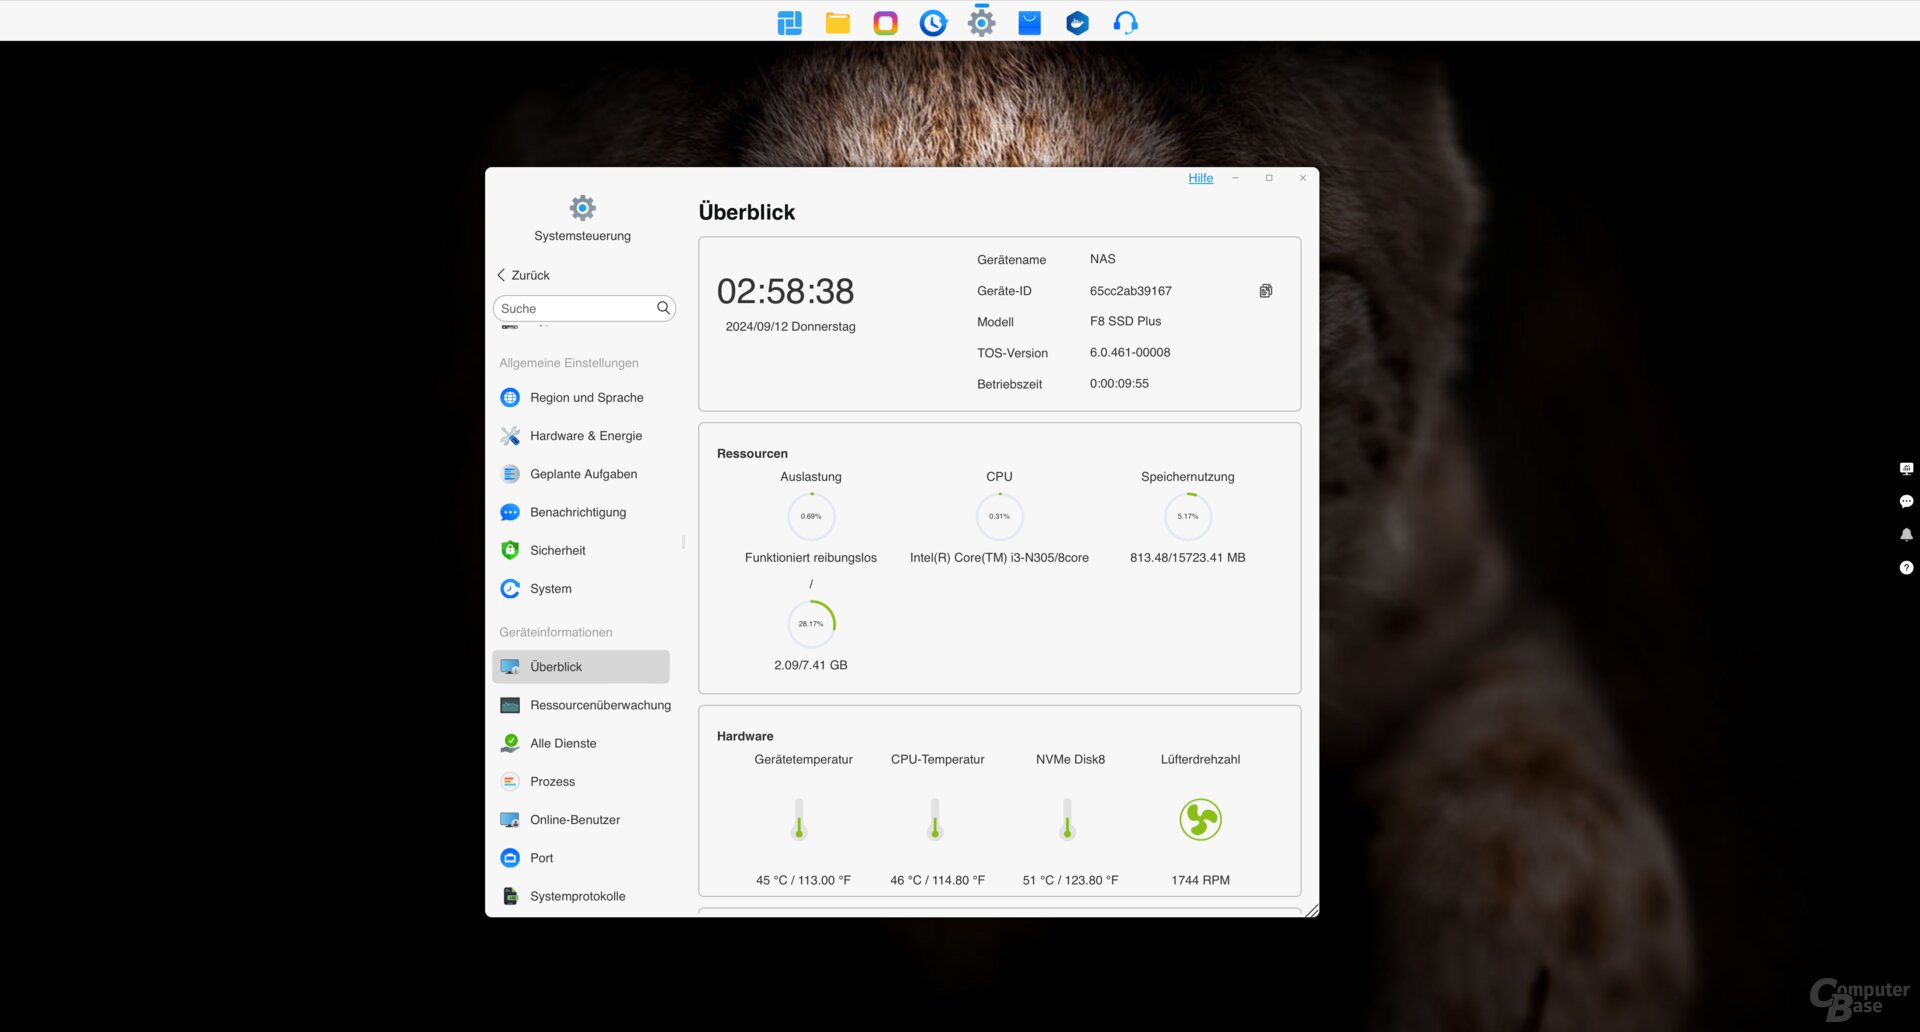Open Systemprotokolle from the sidebar

(578, 896)
